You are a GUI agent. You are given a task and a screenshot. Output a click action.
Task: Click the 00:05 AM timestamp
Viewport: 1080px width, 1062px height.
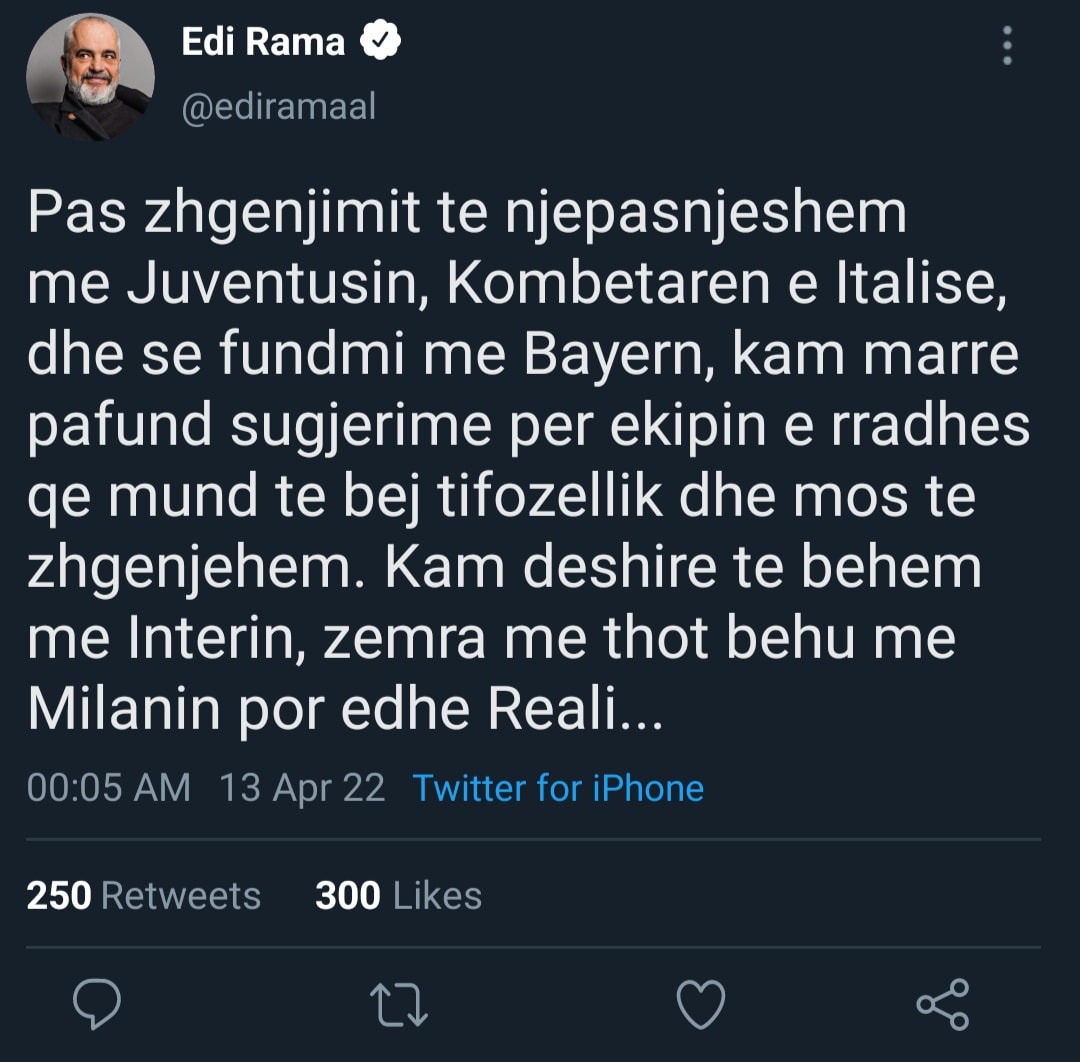(108, 788)
